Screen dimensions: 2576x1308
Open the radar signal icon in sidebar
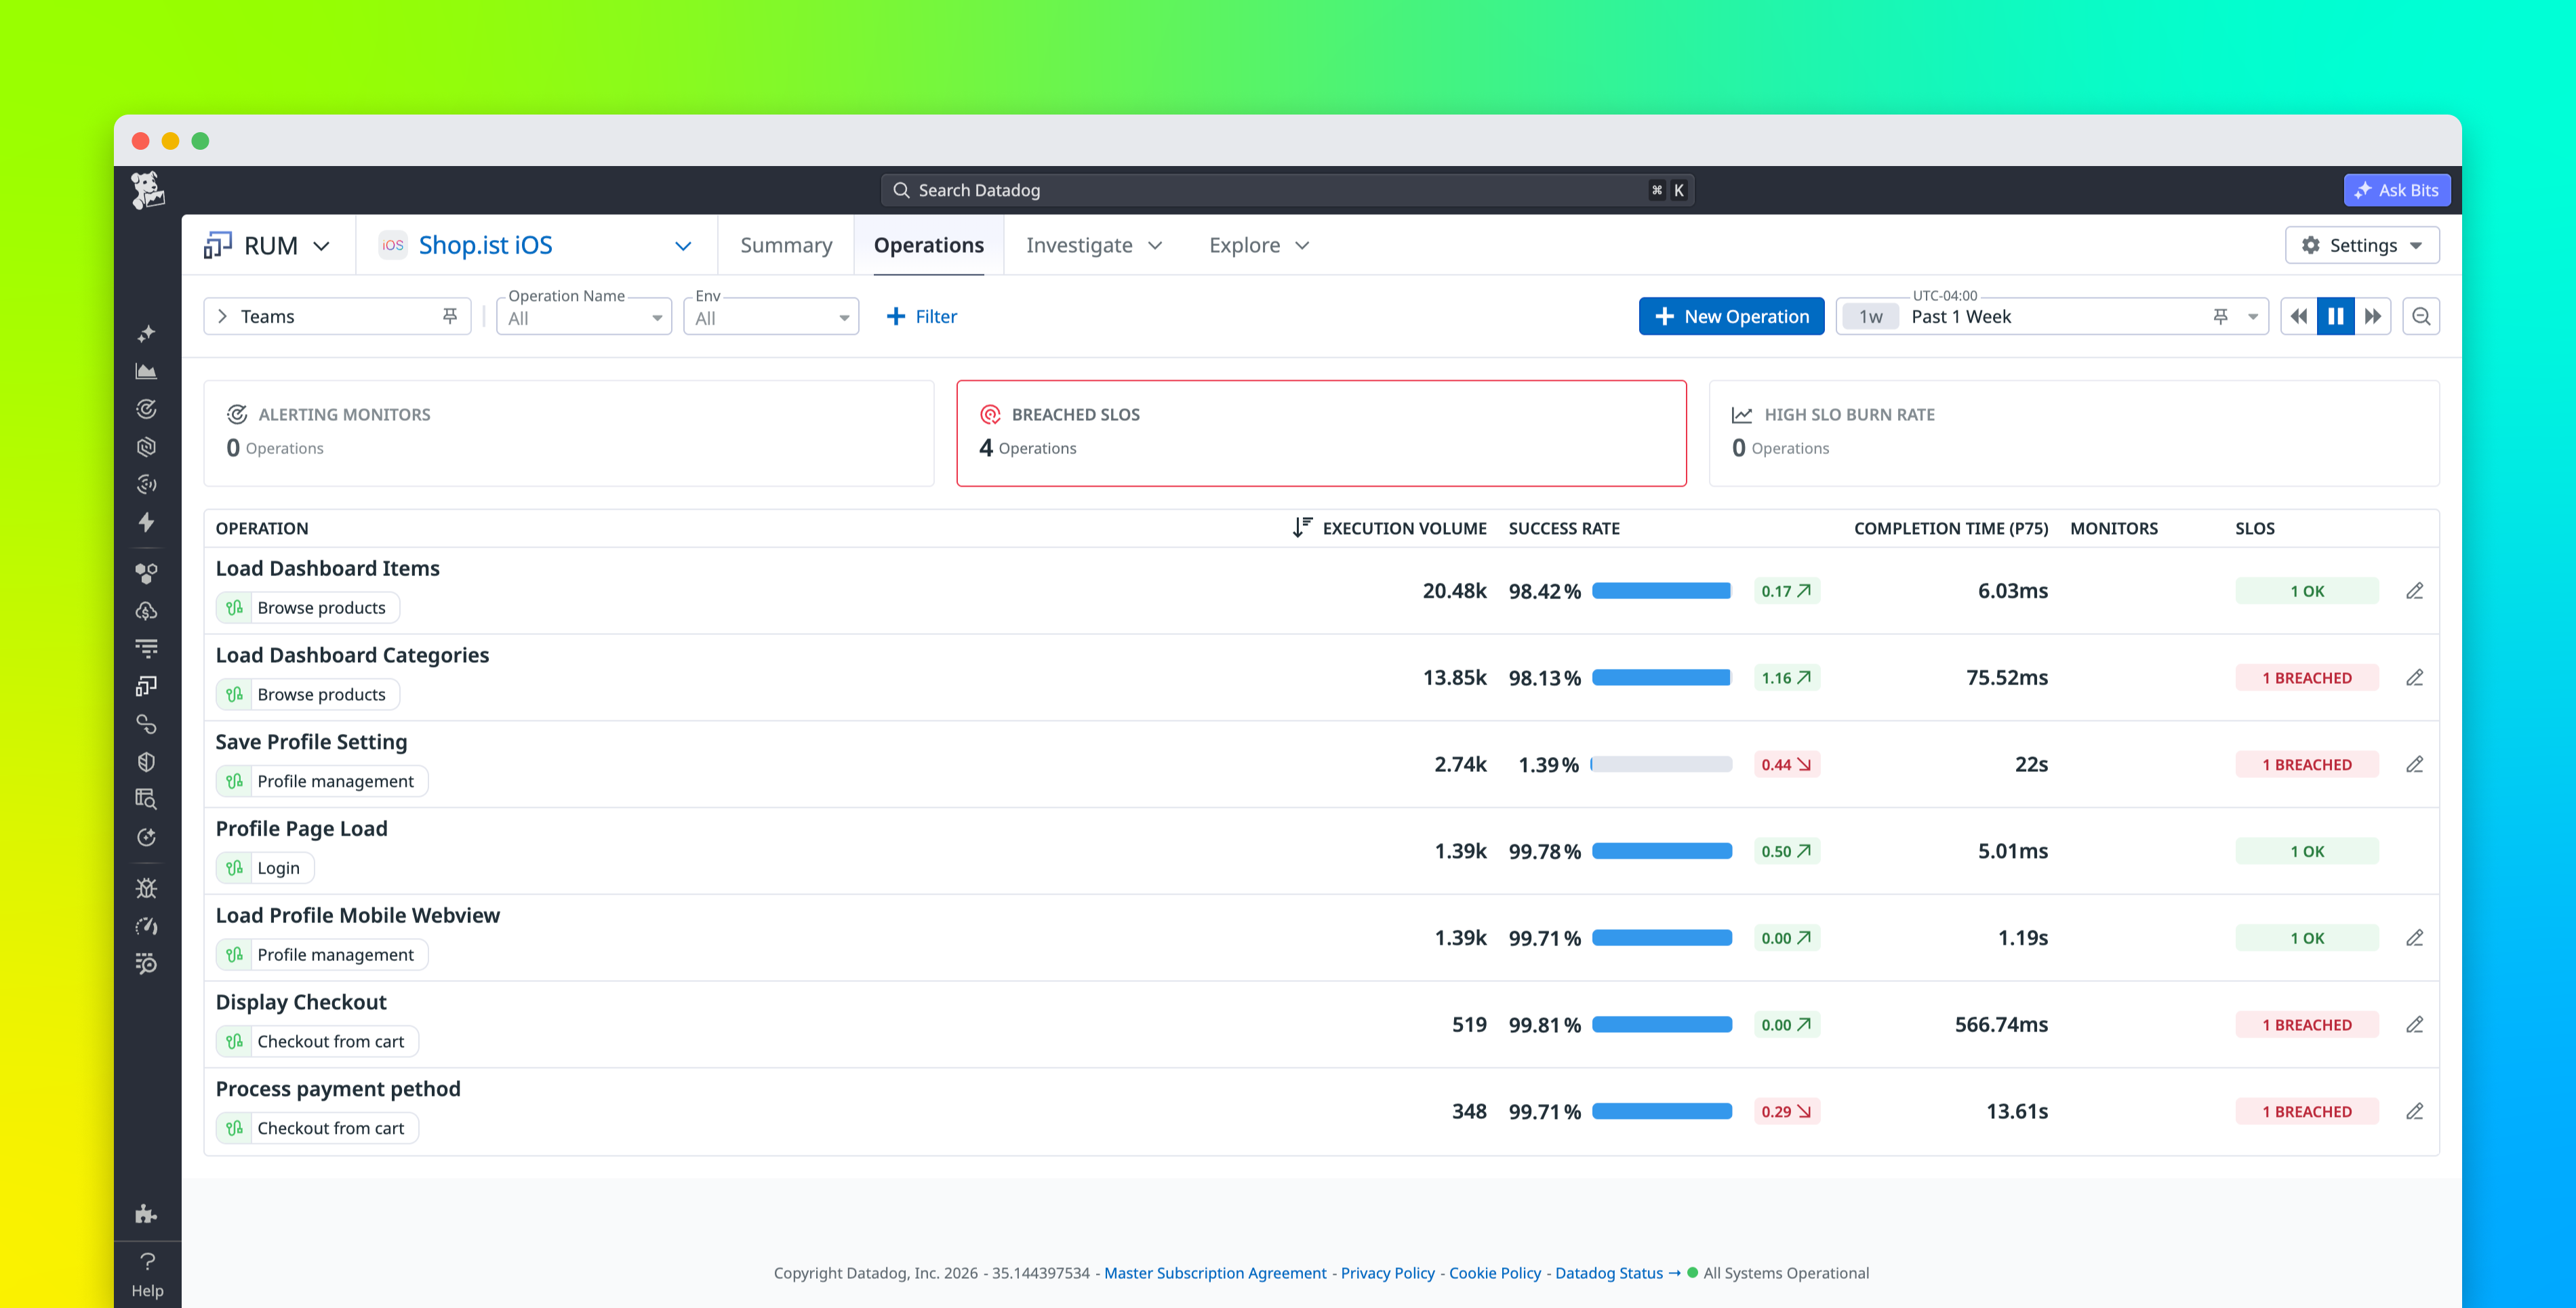click(x=147, y=485)
